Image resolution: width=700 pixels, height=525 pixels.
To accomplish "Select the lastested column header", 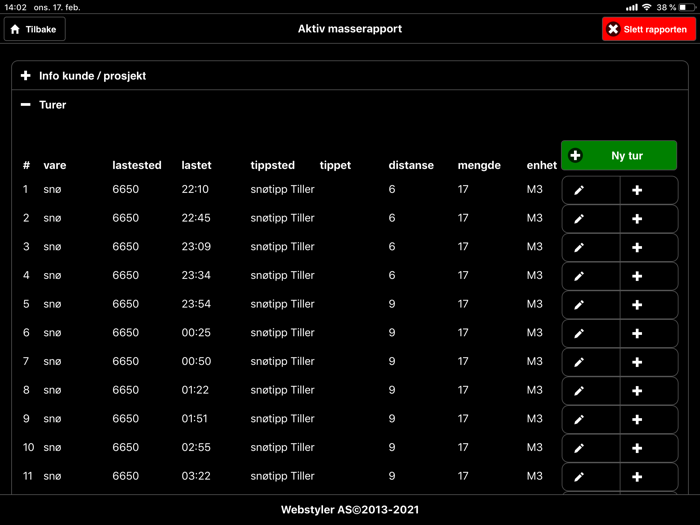I will click(137, 165).
